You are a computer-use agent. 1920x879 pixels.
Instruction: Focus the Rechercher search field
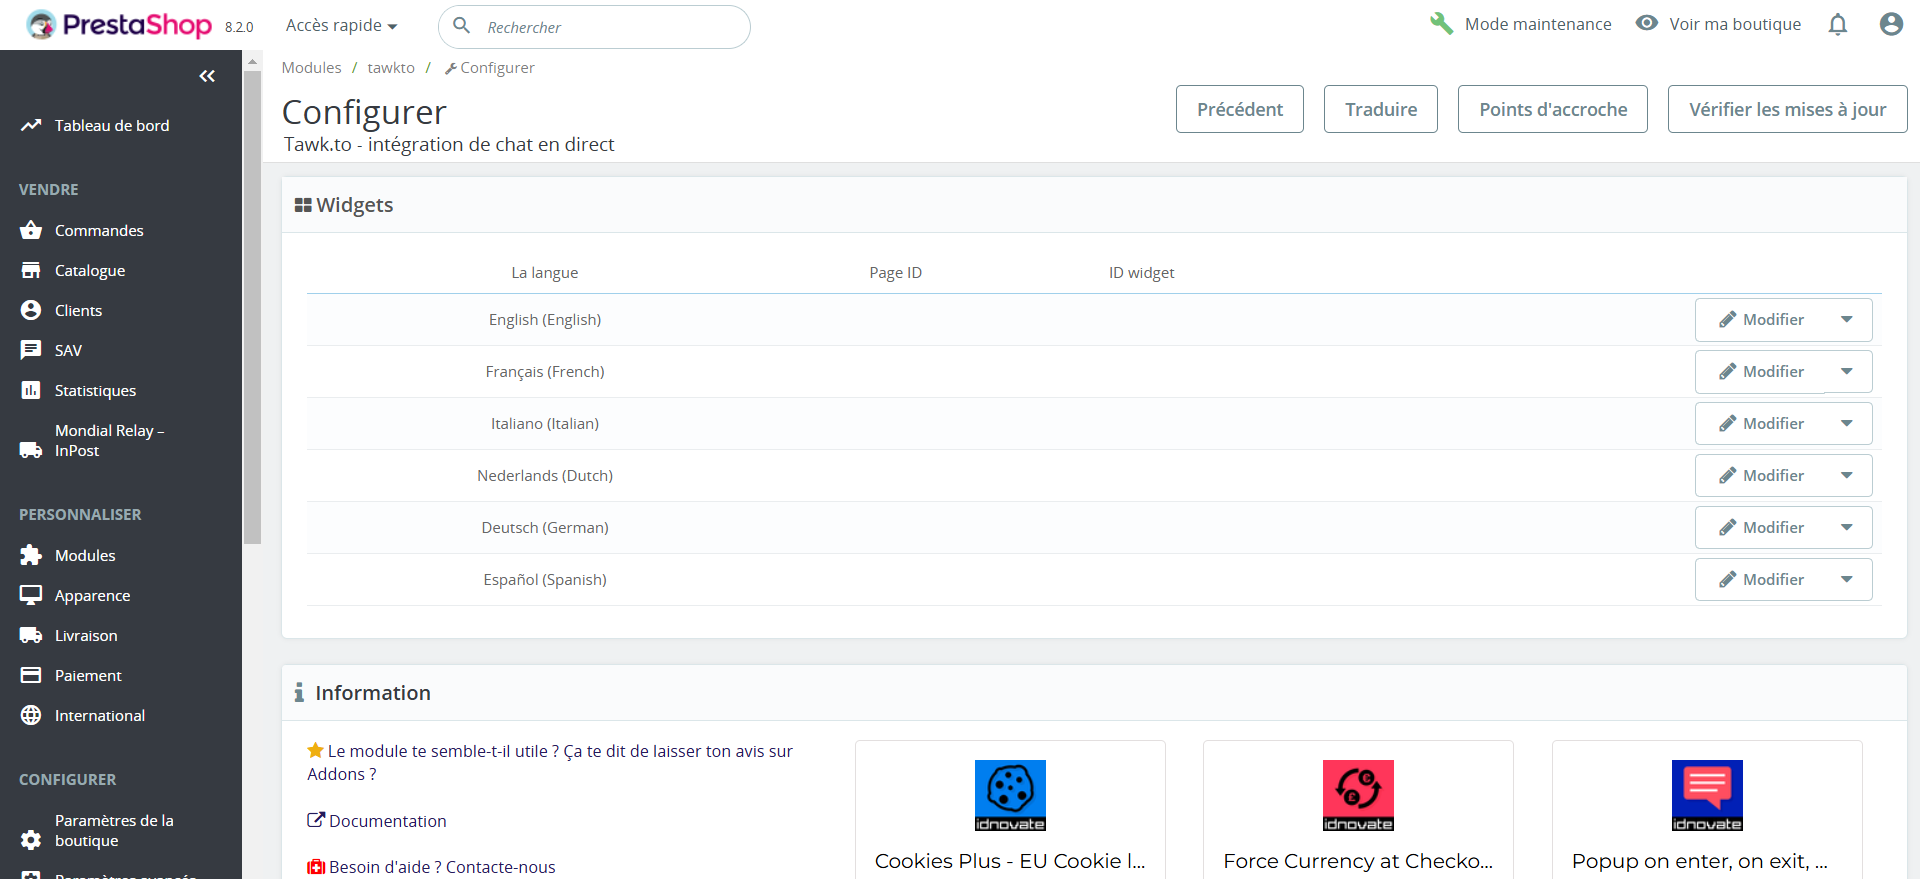(x=610, y=27)
